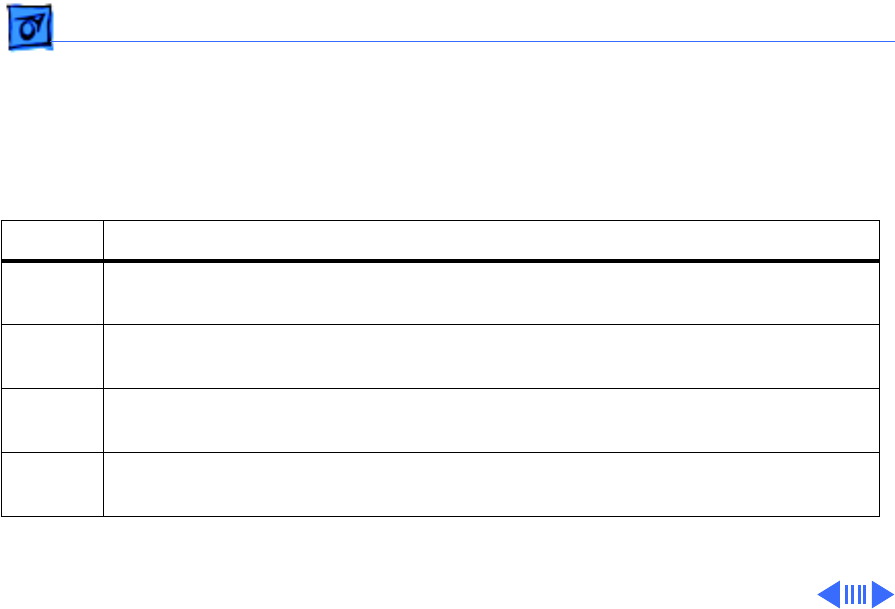Image resolution: width=895 pixels, height=609 pixels.
Task: Click the last body row's wide right cell
Action: [484, 485]
